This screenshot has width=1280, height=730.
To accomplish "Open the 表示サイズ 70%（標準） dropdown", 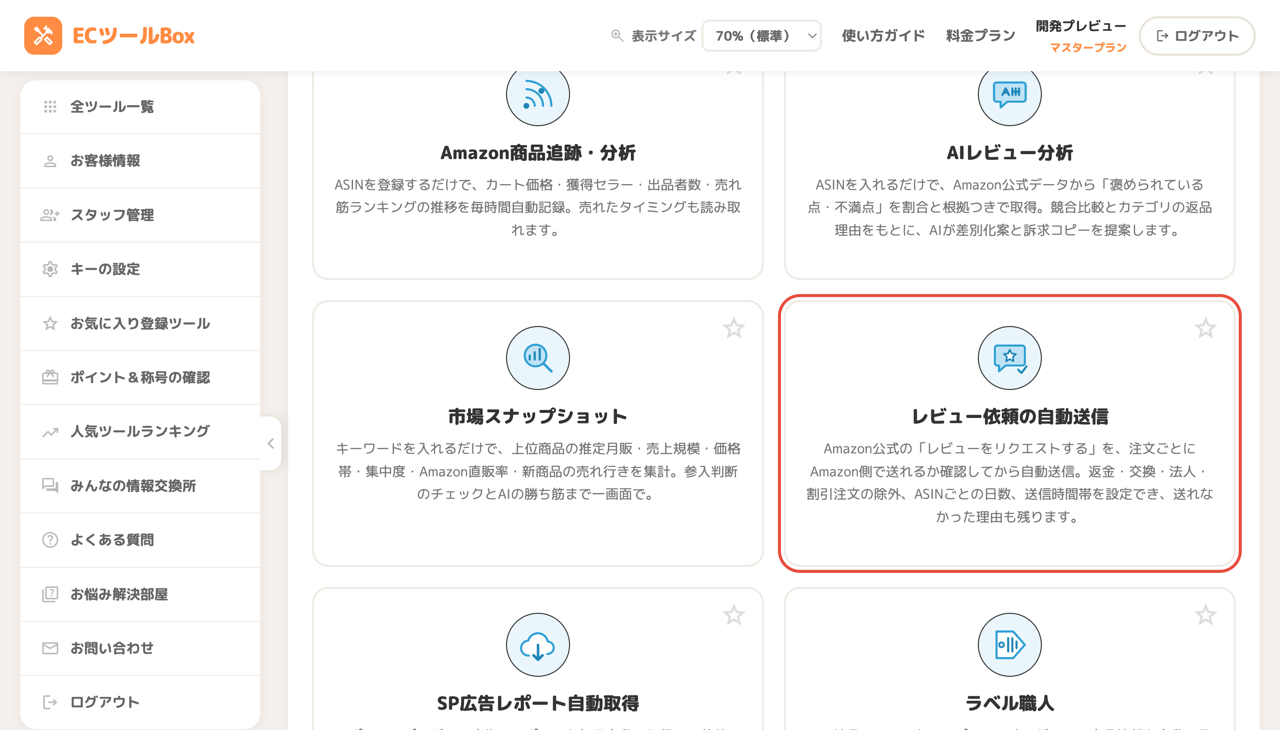I will point(762,36).
